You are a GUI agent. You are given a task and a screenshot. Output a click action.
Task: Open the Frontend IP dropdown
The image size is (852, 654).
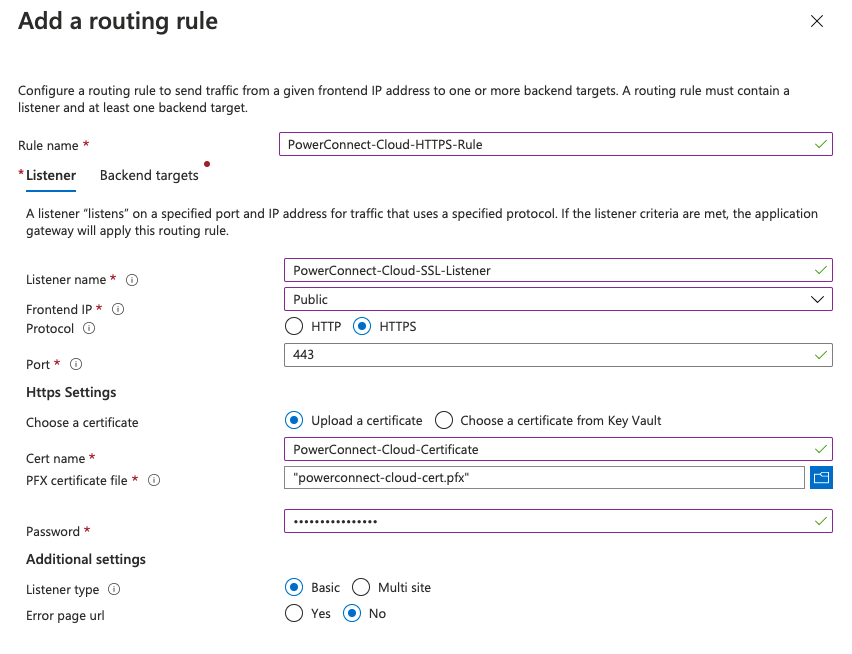coord(558,299)
